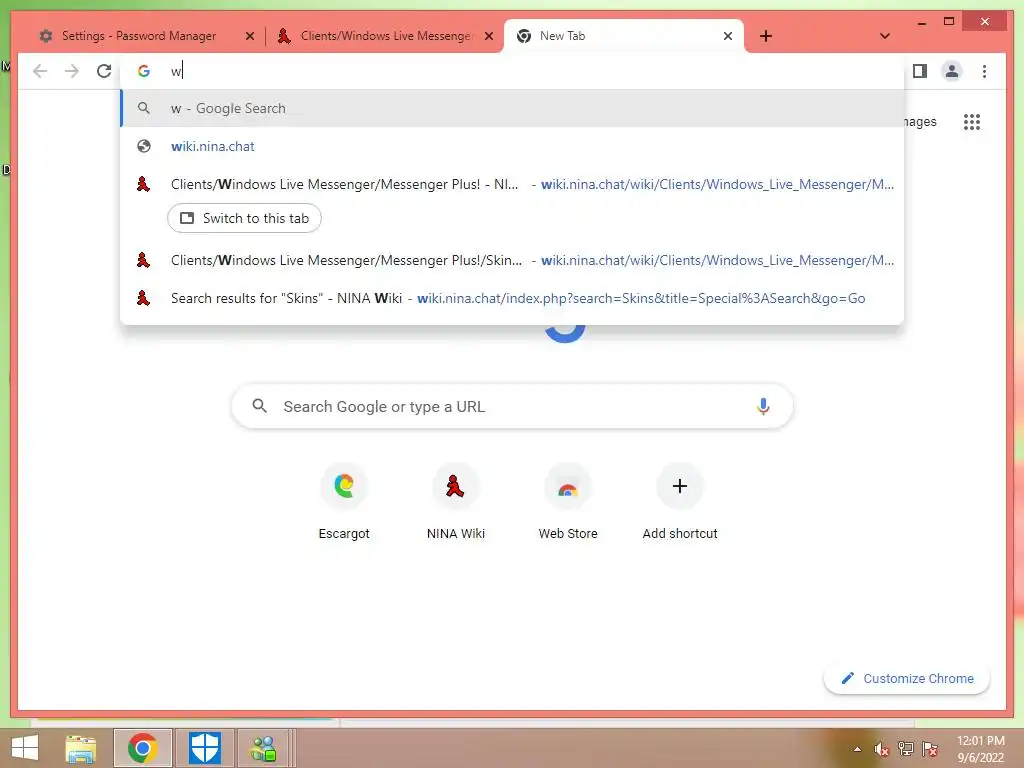Open Messenger icon in taskbar

coord(264,748)
